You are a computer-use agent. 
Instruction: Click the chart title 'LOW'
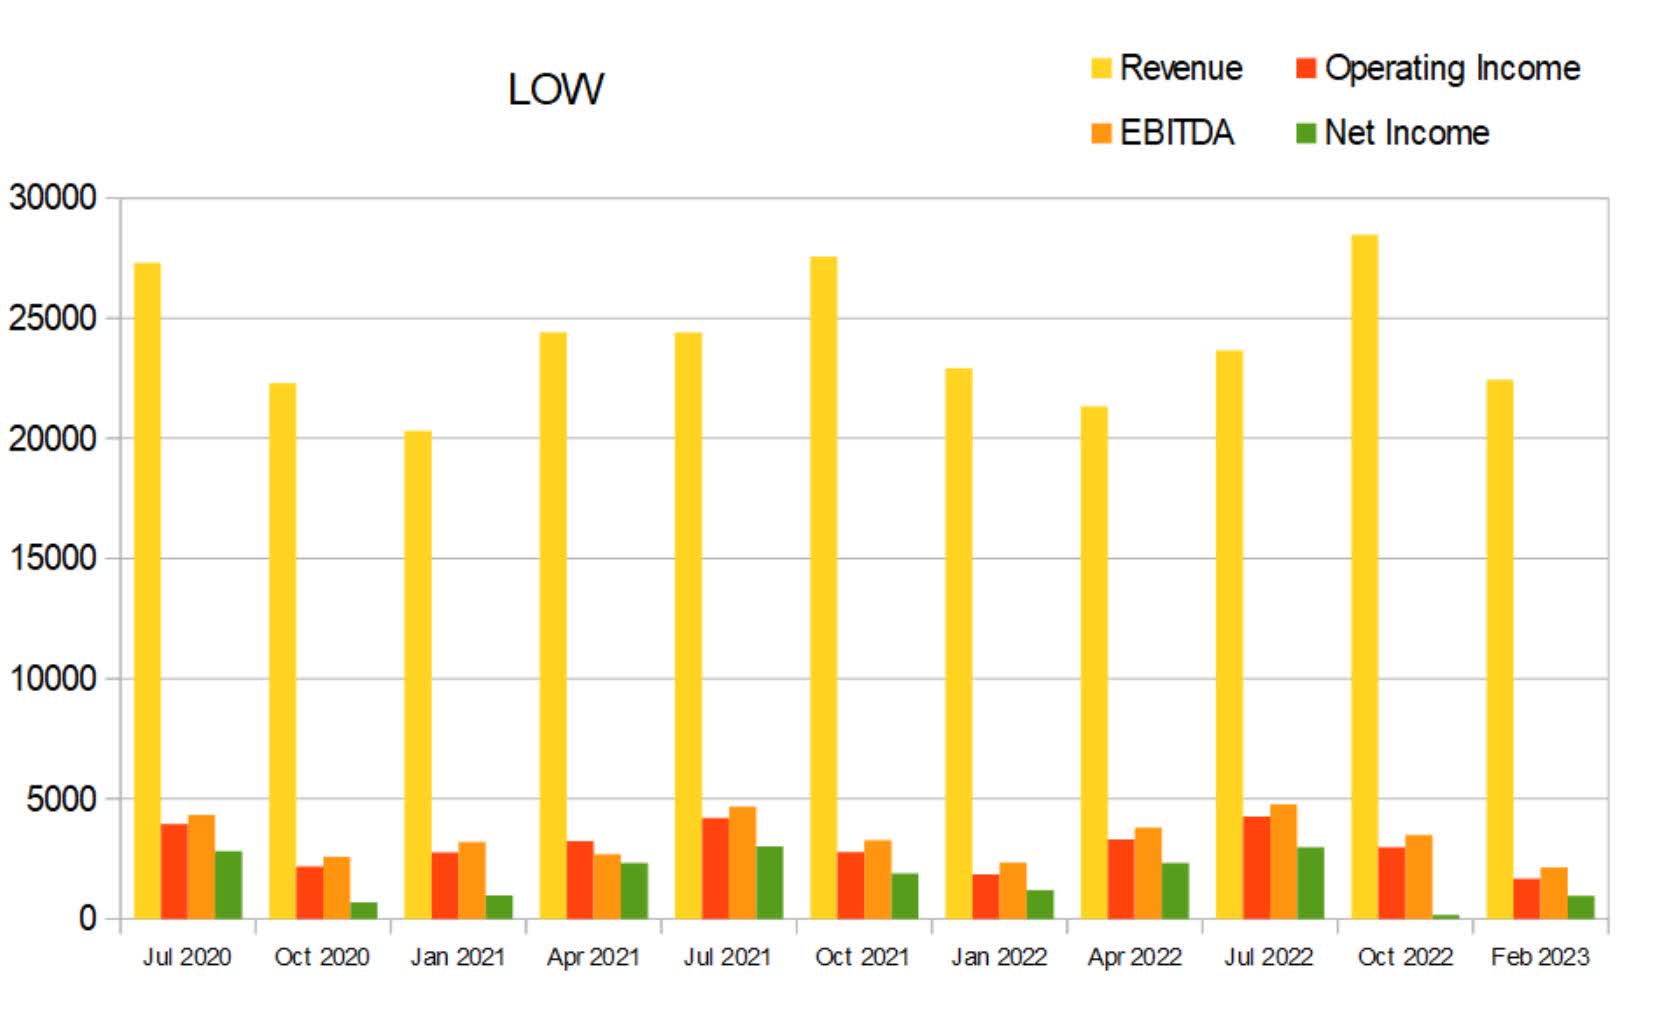coord(556,90)
